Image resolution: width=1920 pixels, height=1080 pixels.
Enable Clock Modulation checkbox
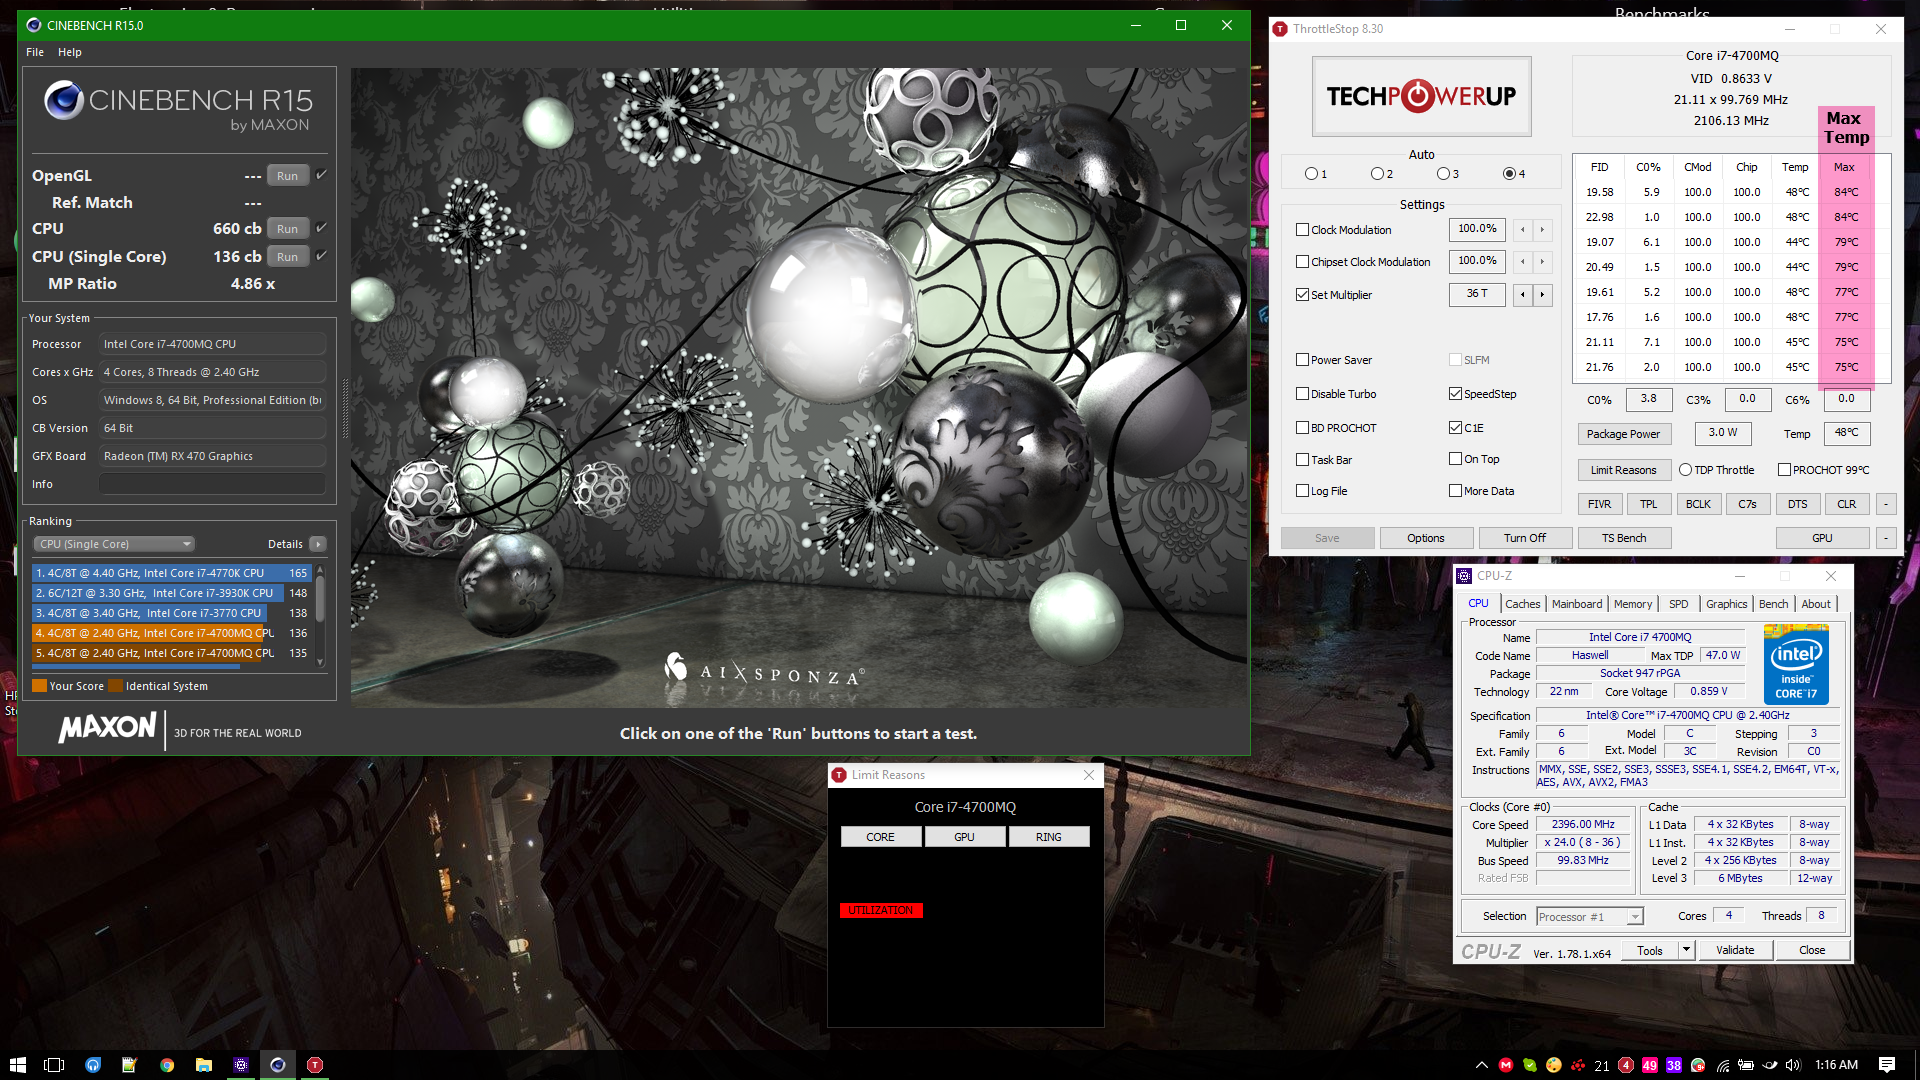tap(1302, 230)
